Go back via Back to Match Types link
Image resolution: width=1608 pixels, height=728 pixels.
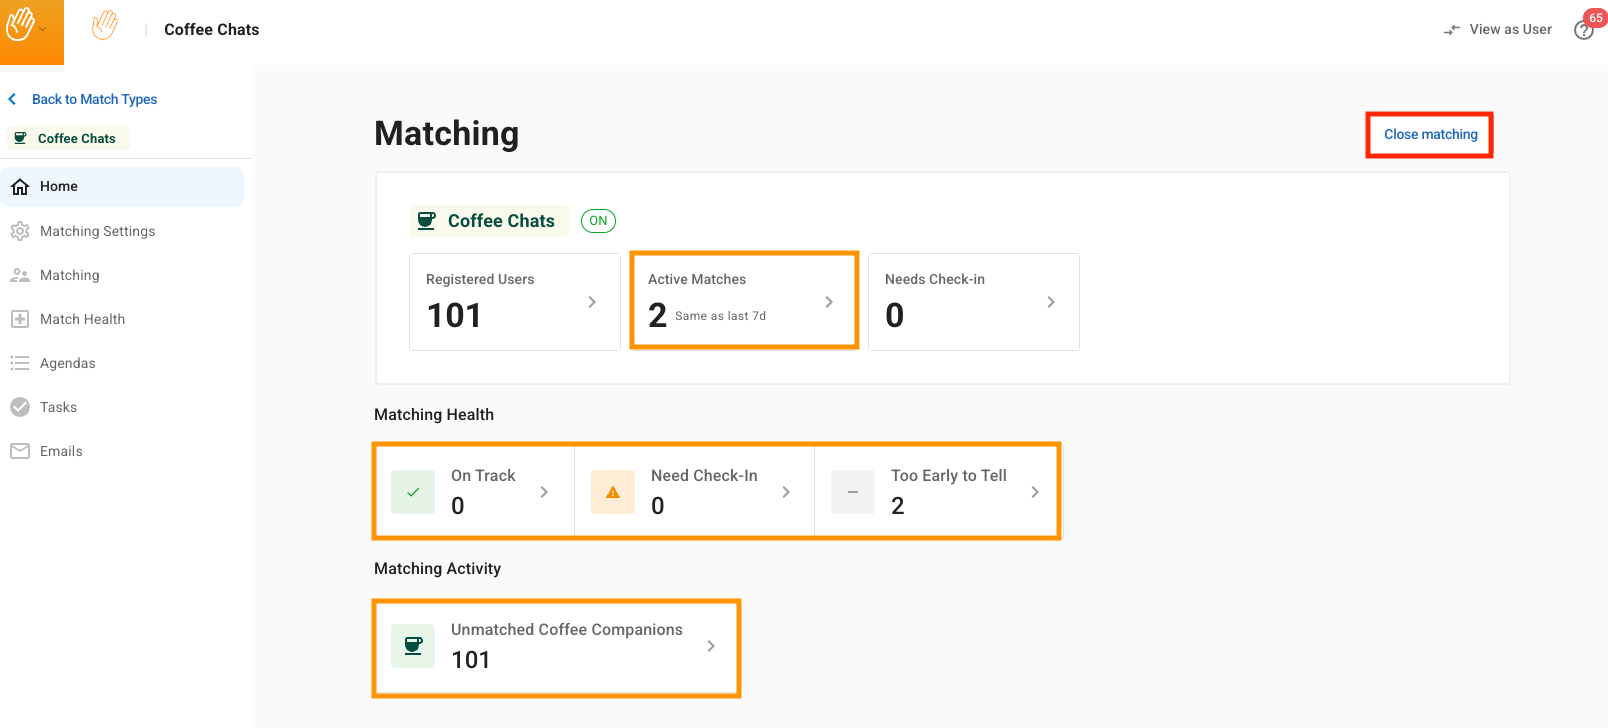[x=94, y=99]
